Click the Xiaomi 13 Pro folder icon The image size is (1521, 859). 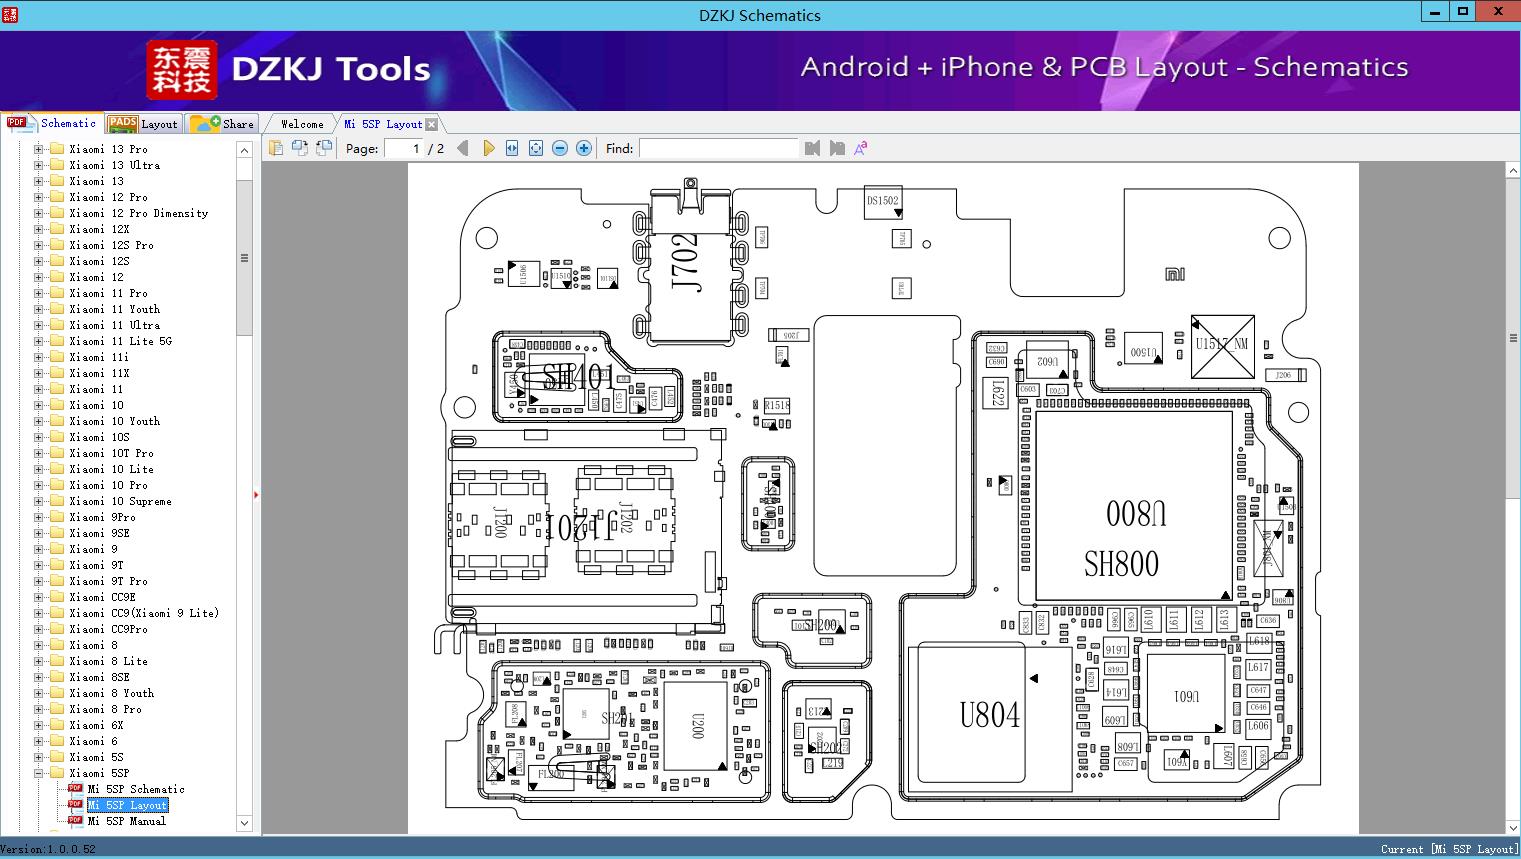(57, 149)
